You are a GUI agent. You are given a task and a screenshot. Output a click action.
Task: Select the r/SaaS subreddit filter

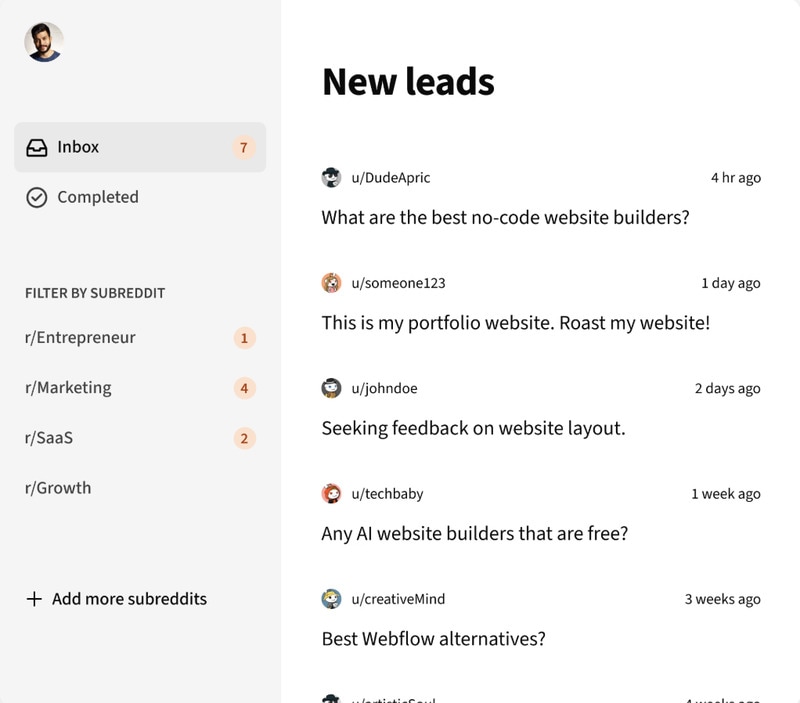[49, 438]
